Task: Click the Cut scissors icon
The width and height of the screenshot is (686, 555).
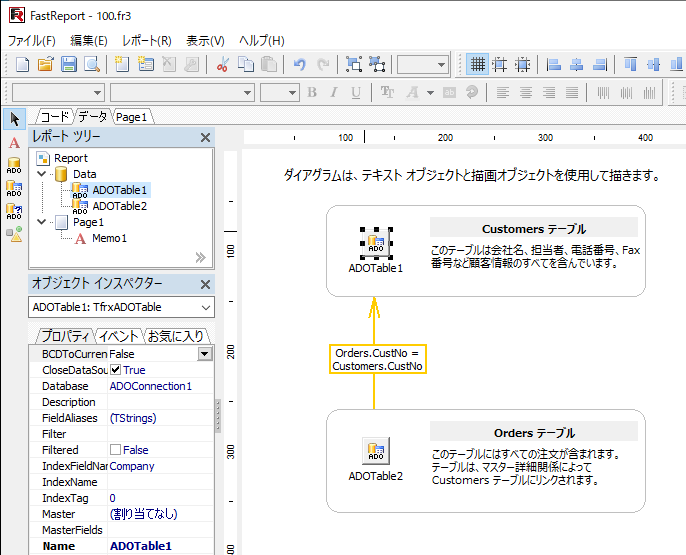Action: (222, 64)
